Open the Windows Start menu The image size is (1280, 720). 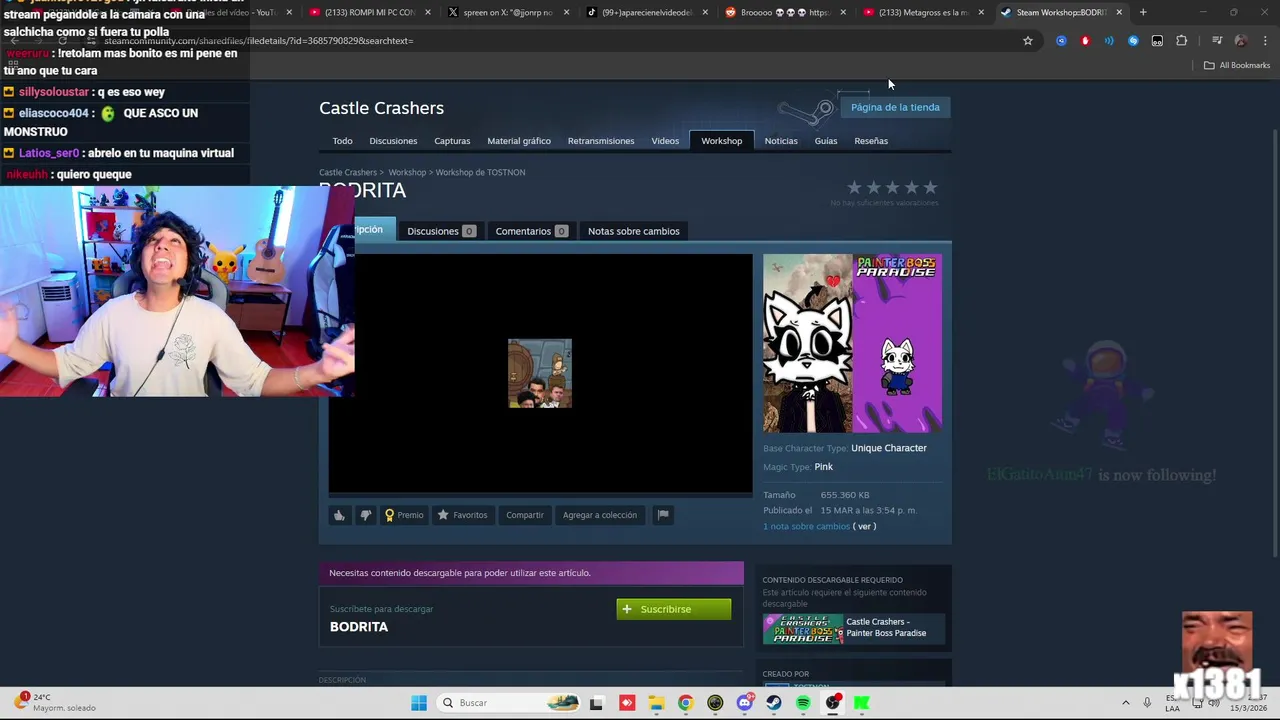[419, 703]
